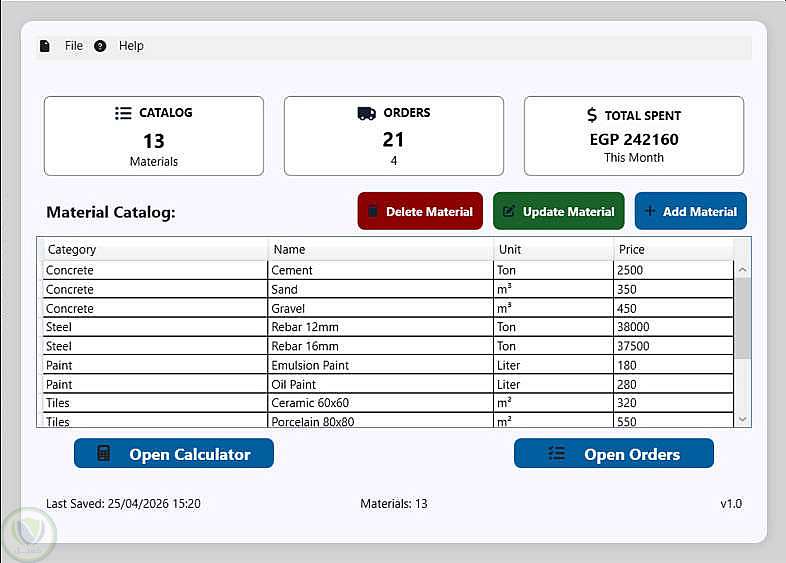The image size is (786, 563).
Task: Click the calculator icon on Open Calculator
Action: coord(104,453)
